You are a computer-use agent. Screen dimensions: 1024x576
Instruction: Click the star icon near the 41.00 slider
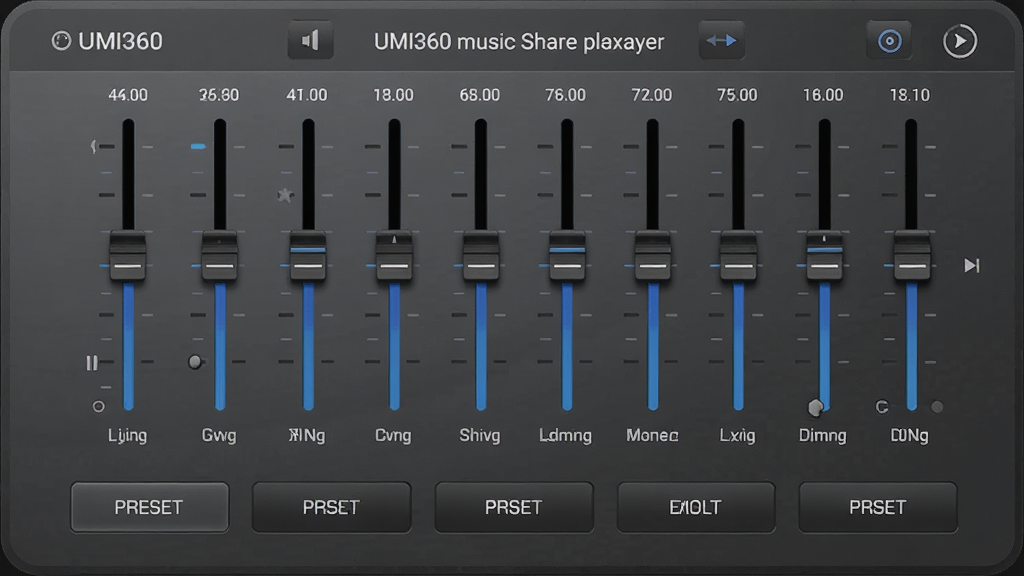pos(285,195)
